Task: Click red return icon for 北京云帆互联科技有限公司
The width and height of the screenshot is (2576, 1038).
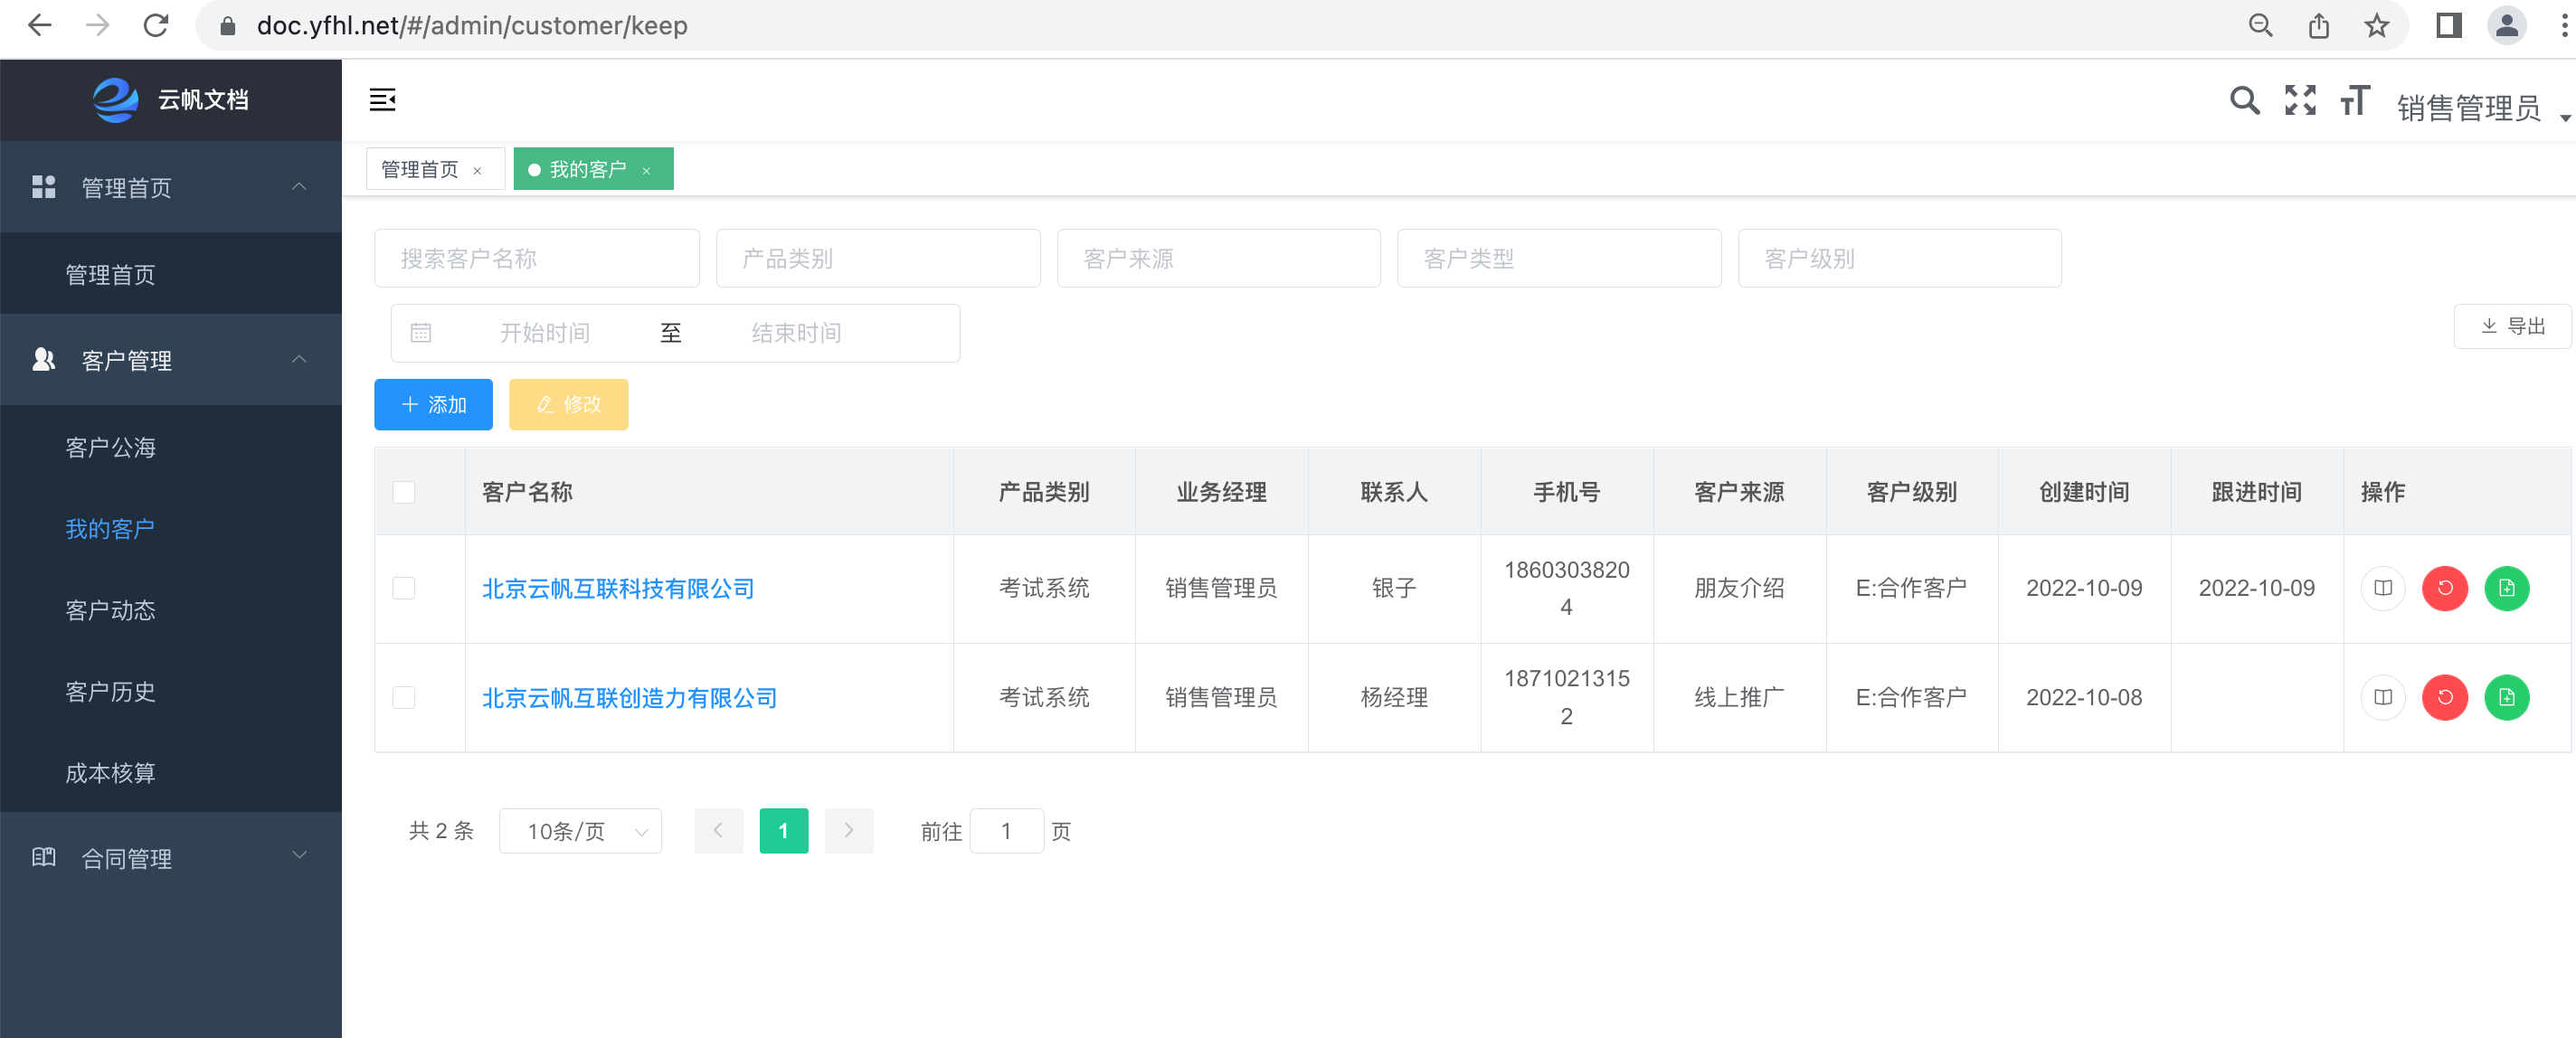Action: point(2445,588)
